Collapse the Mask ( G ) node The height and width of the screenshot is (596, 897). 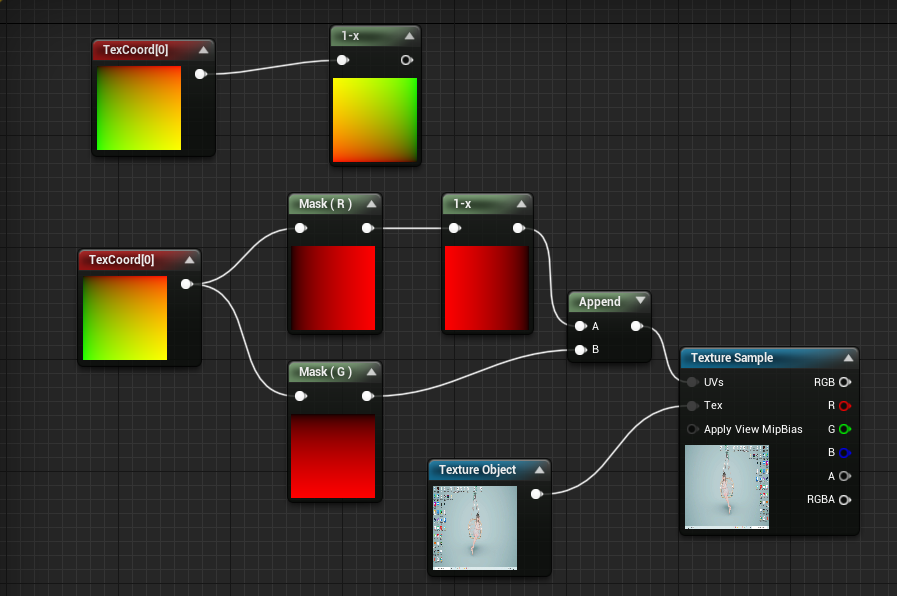tap(369, 369)
